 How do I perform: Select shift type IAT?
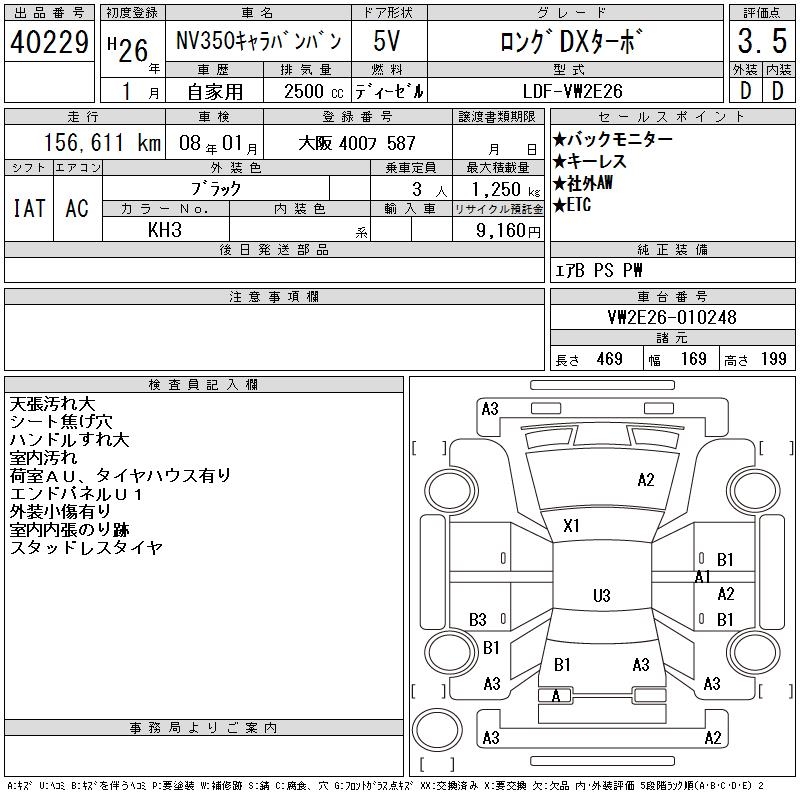[x=29, y=208]
